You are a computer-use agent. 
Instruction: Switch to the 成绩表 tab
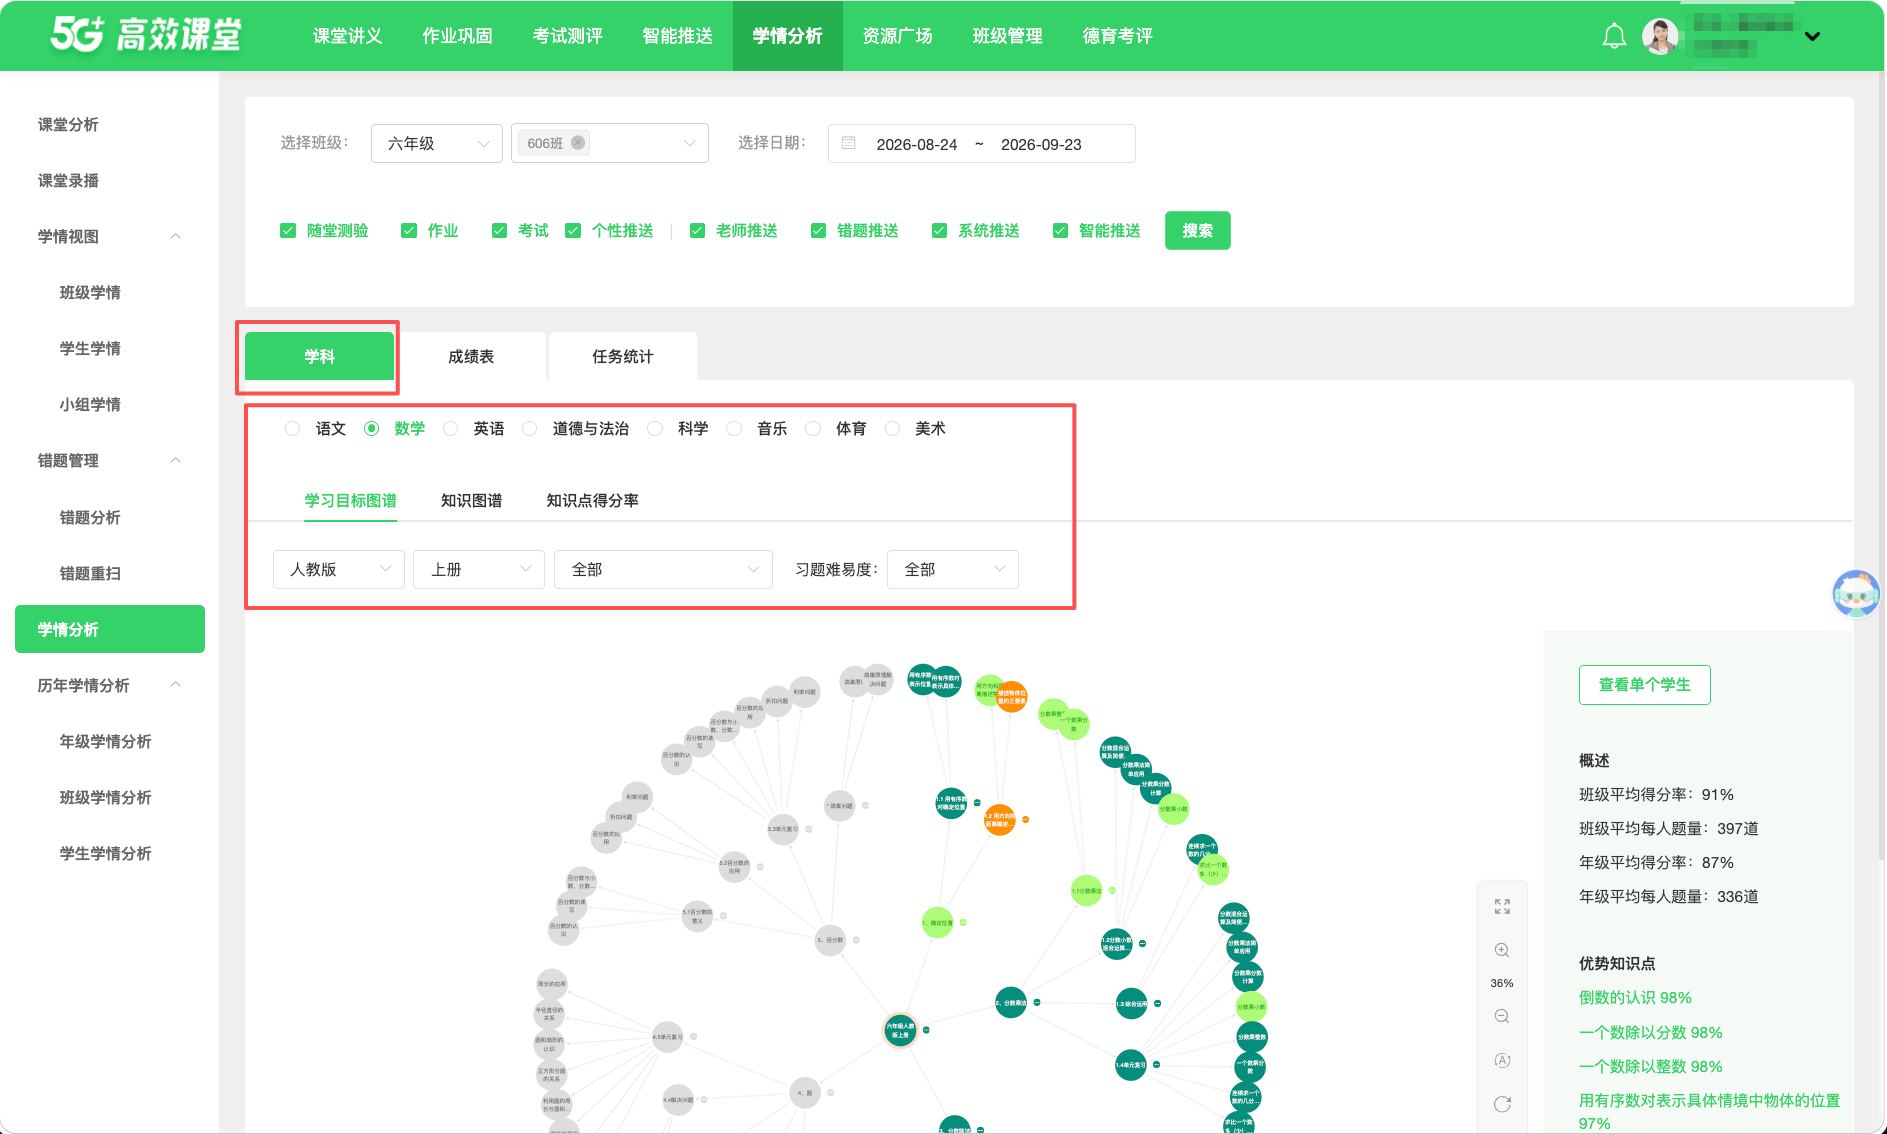click(471, 356)
